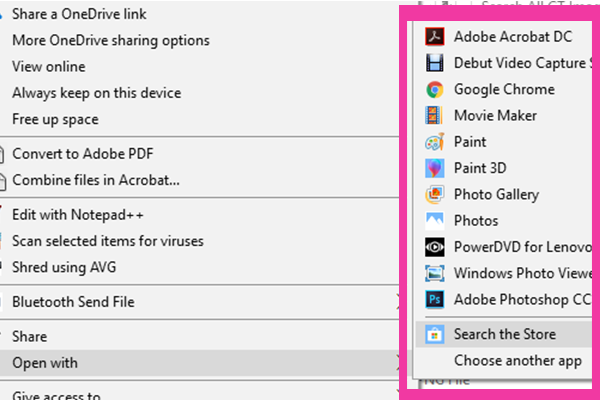Select Search the Store entry
This screenshot has width=600, height=400.
coord(504,335)
